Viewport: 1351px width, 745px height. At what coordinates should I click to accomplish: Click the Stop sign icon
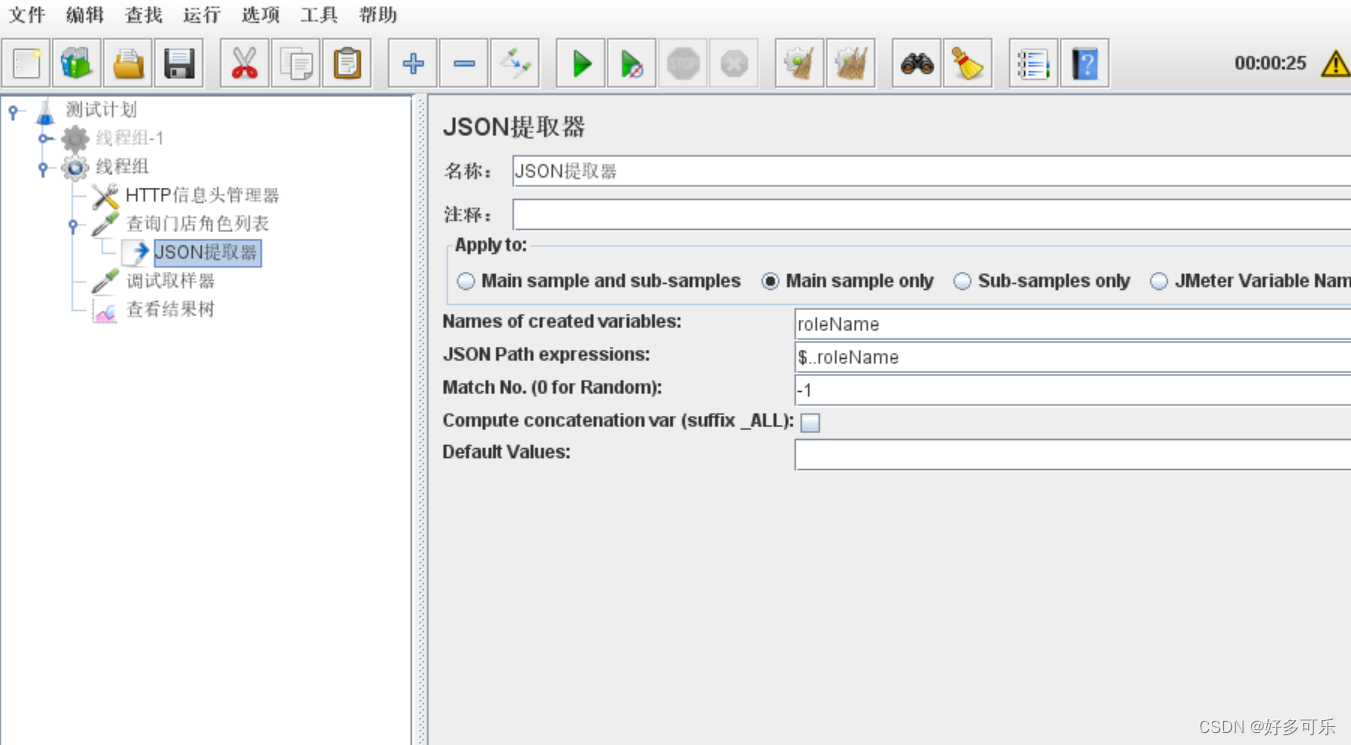[683, 64]
